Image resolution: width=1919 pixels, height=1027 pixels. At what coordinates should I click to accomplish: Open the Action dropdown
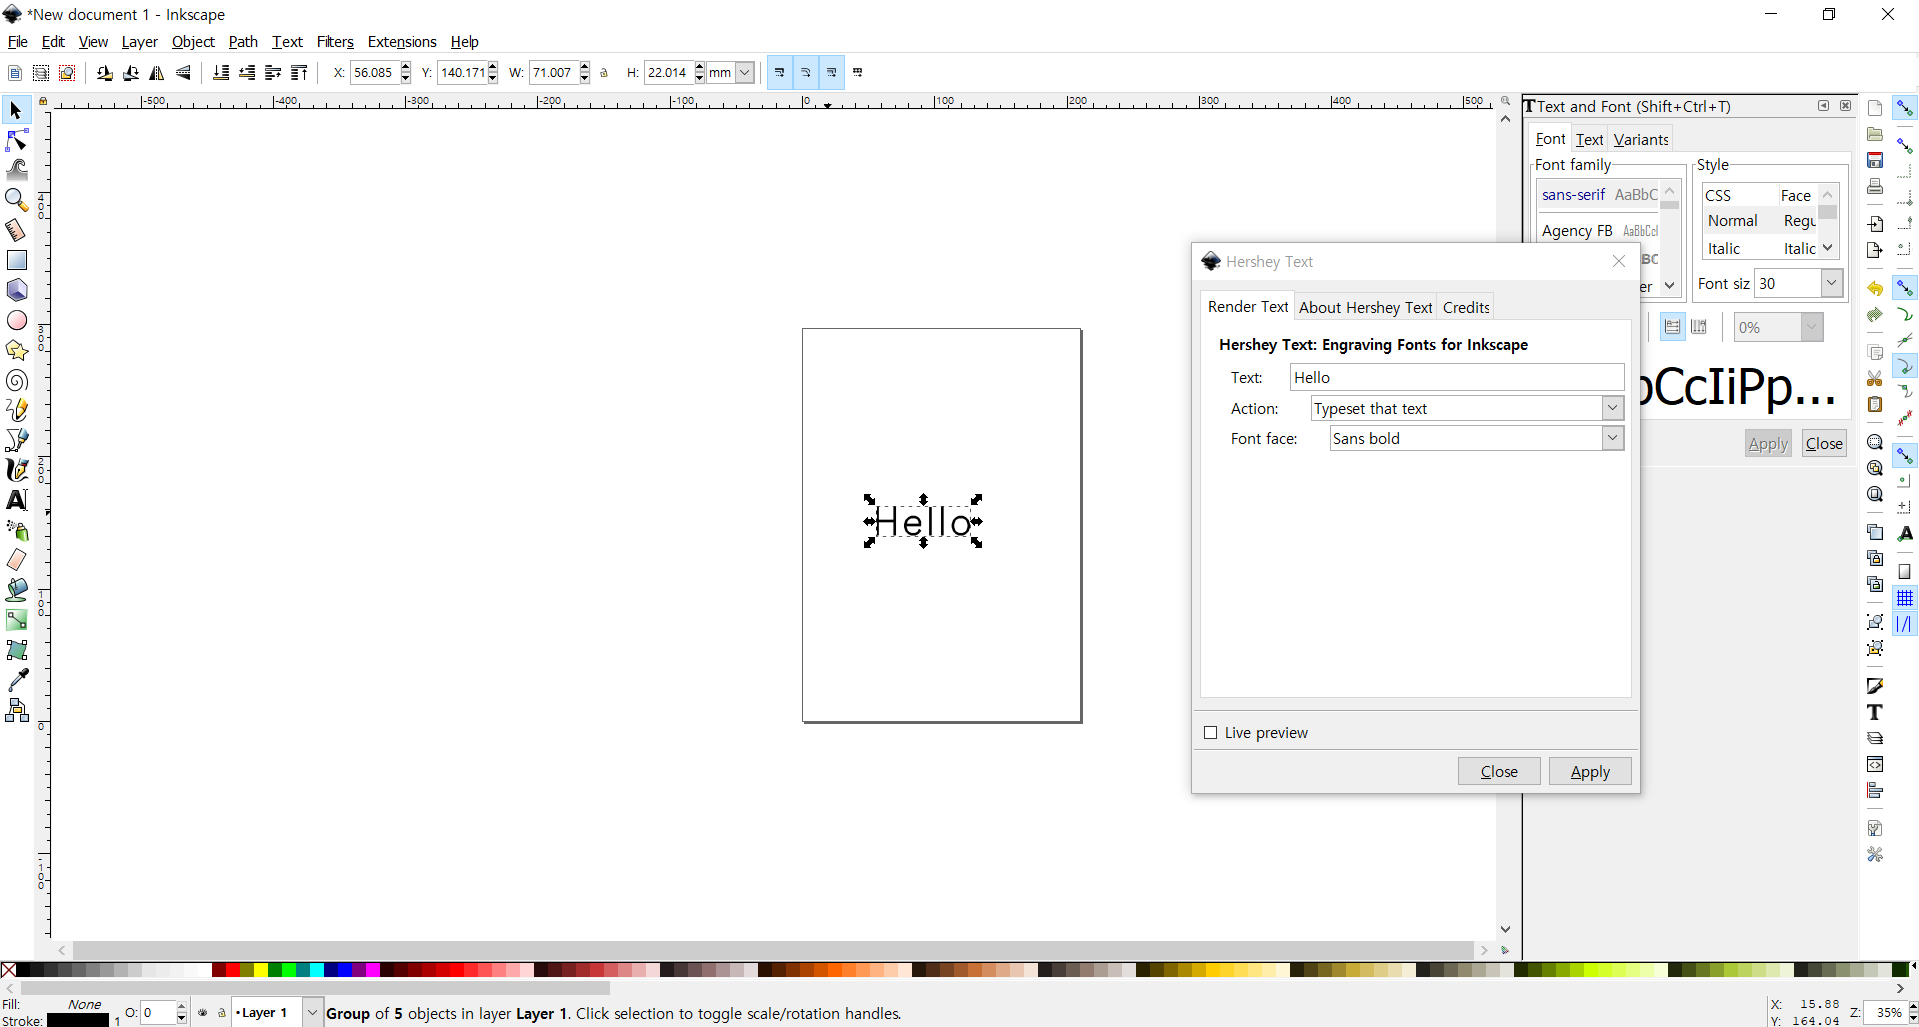point(1612,408)
